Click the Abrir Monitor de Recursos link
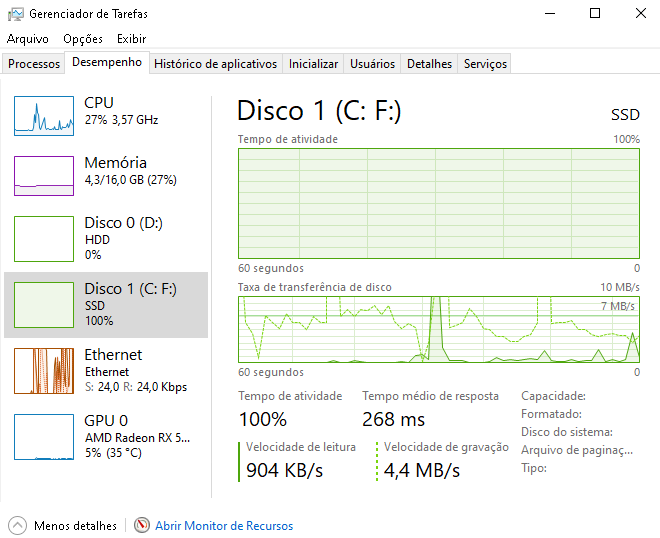660x538 pixels. coord(224,526)
